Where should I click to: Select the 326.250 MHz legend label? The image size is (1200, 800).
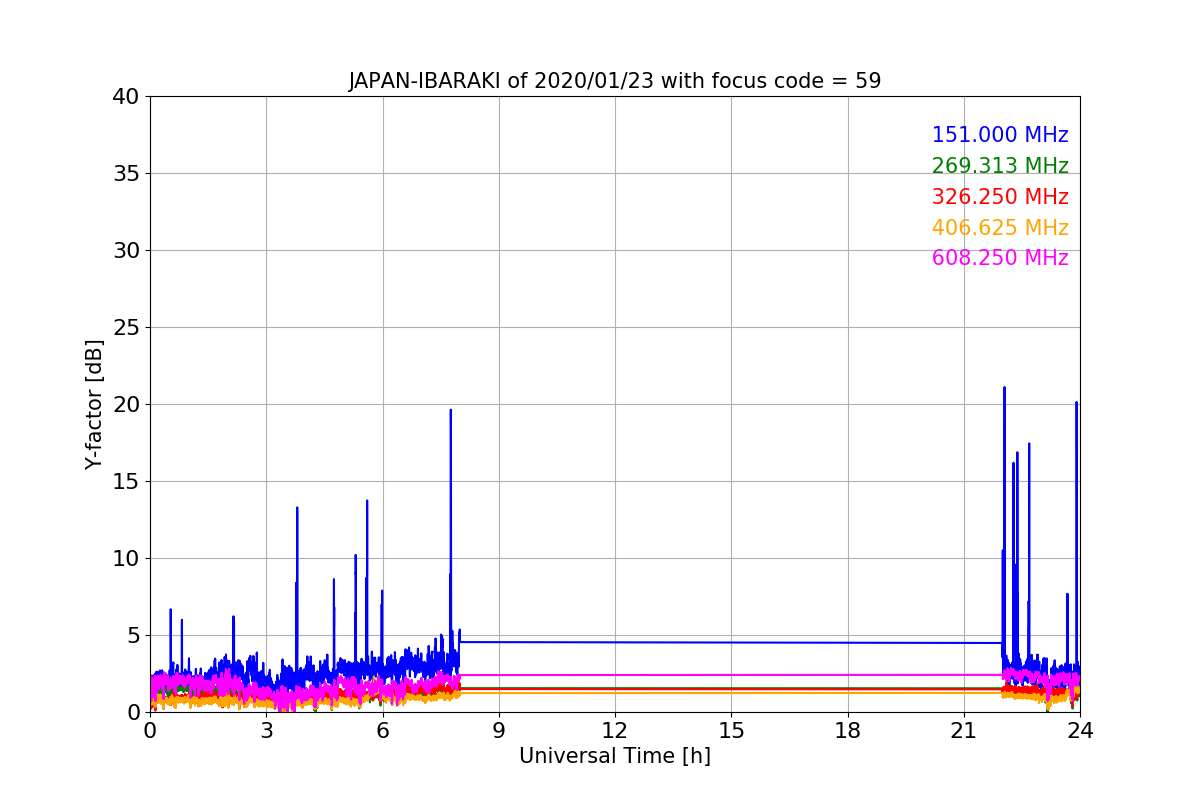tap(1000, 197)
